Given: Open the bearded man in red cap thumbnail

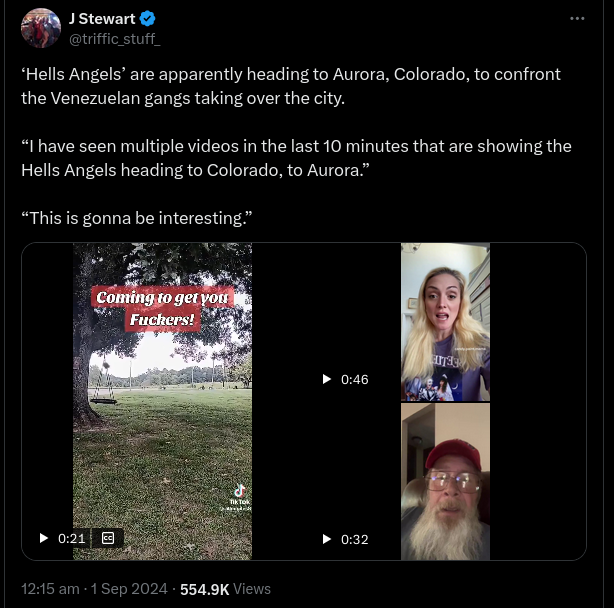Looking at the screenshot, I should (x=445, y=482).
